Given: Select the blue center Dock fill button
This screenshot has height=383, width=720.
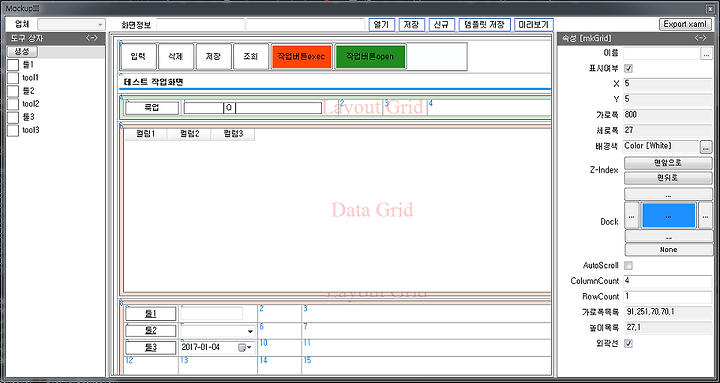Looking at the screenshot, I should (669, 215).
